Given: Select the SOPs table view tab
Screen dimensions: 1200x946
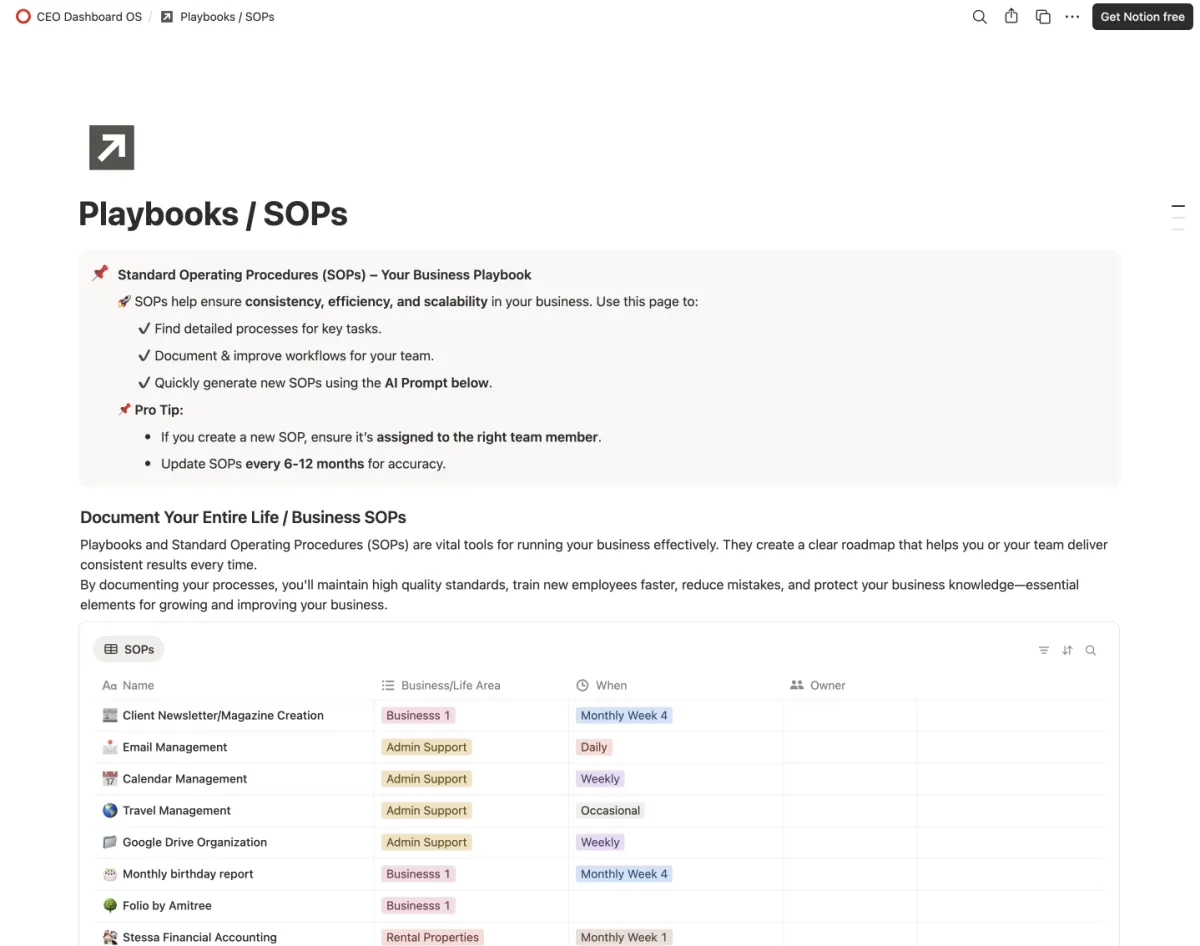Looking at the screenshot, I should point(129,650).
